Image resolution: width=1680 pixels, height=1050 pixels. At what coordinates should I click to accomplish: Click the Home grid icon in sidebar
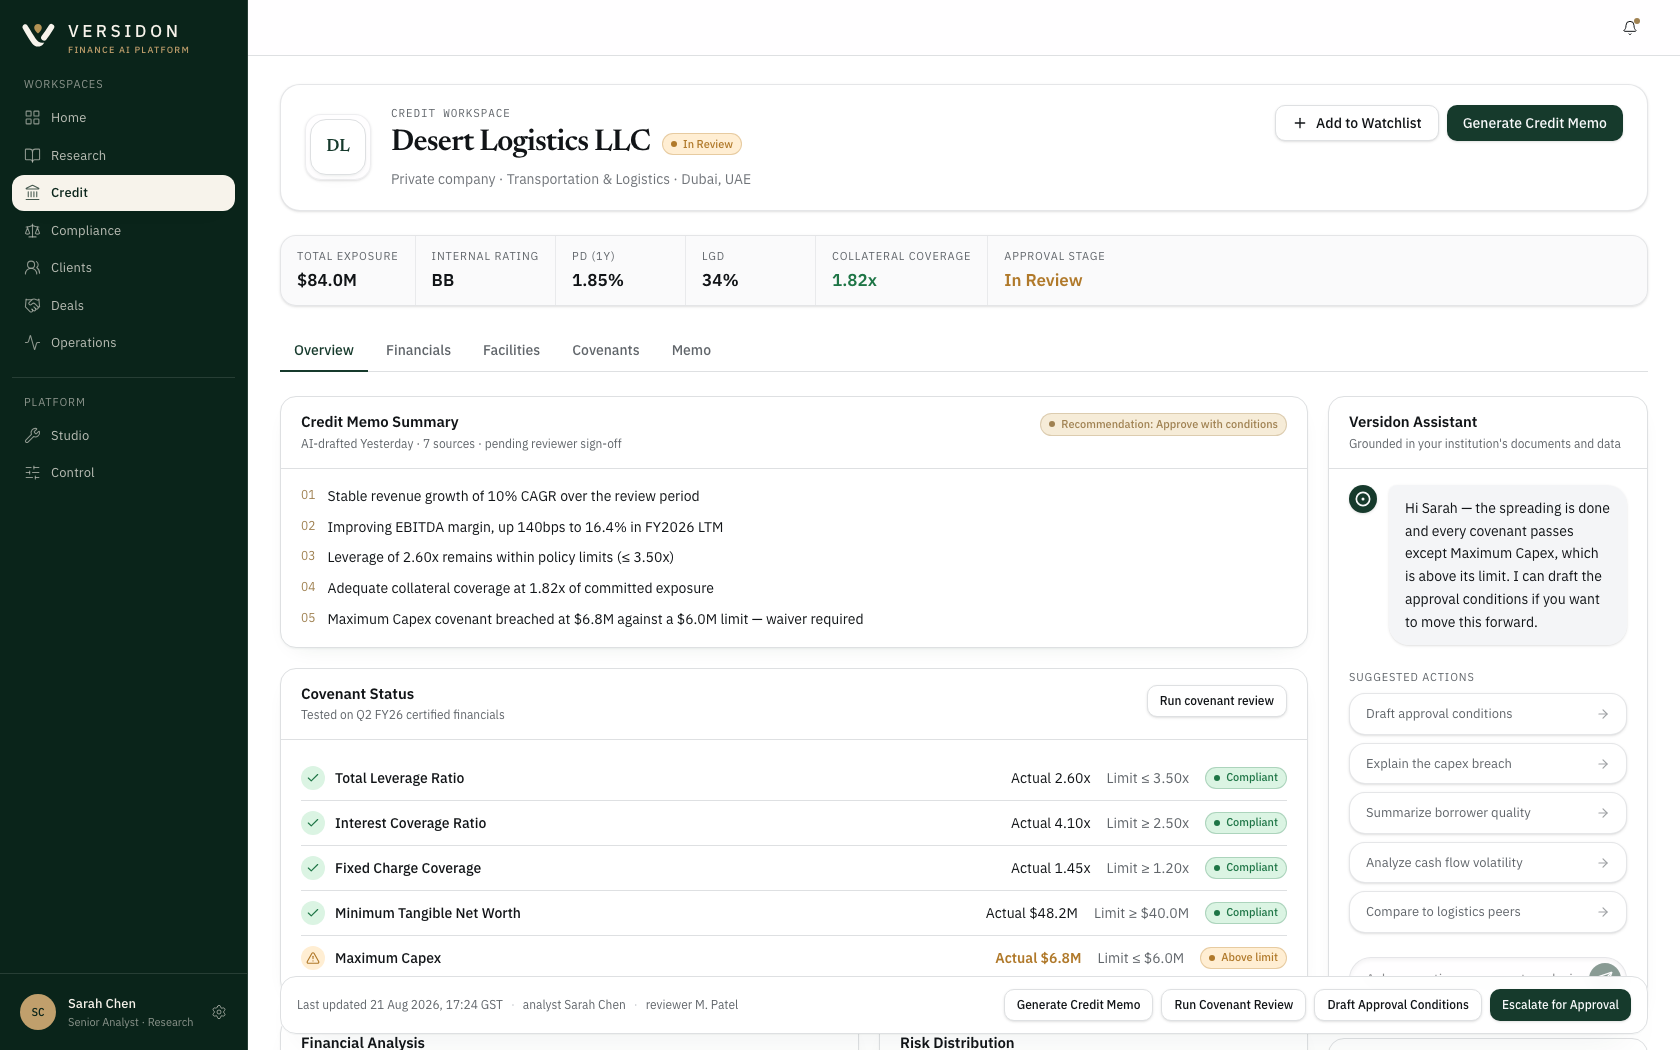[32, 118]
